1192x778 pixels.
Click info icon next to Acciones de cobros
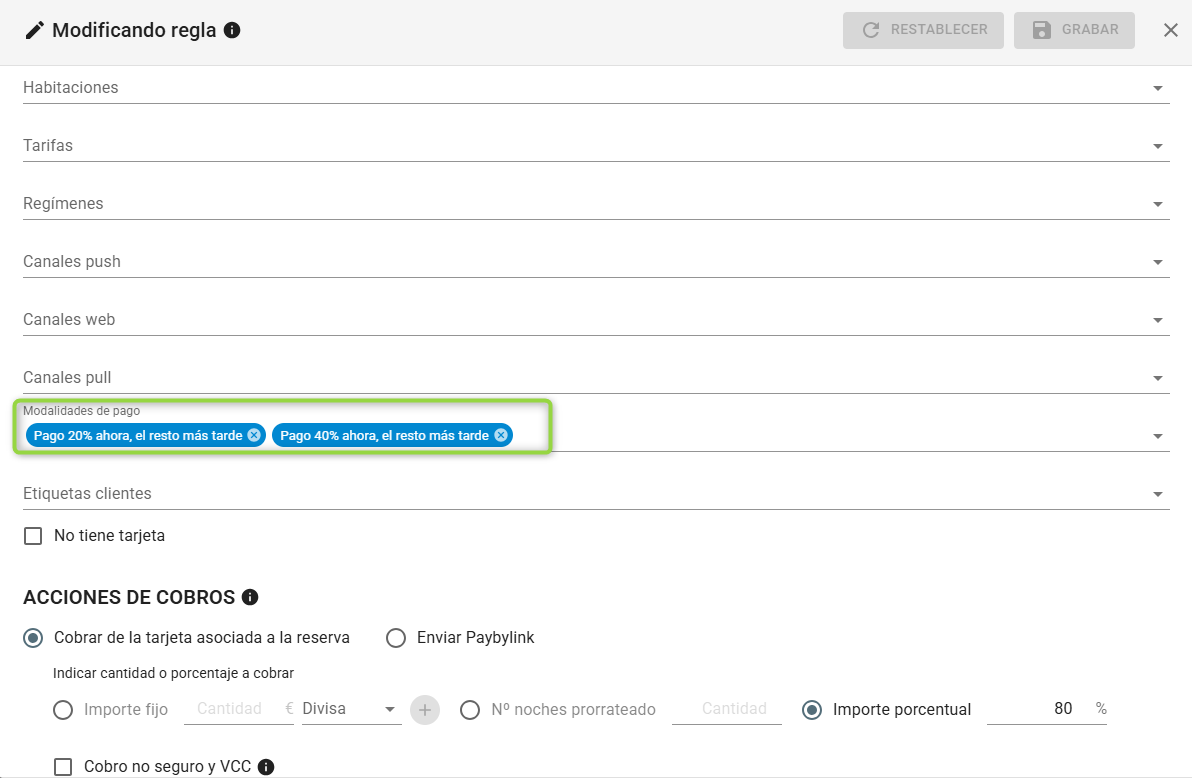click(x=250, y=597)
